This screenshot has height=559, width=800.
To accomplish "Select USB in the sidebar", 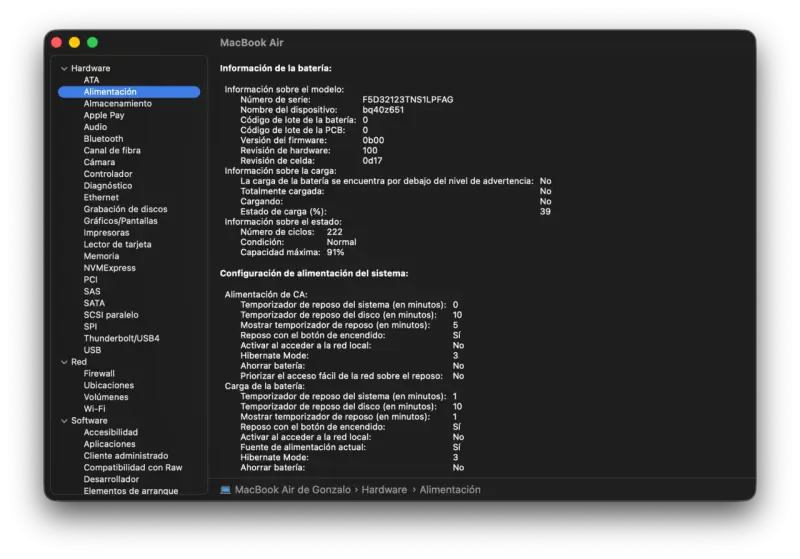I will [92, 350].
